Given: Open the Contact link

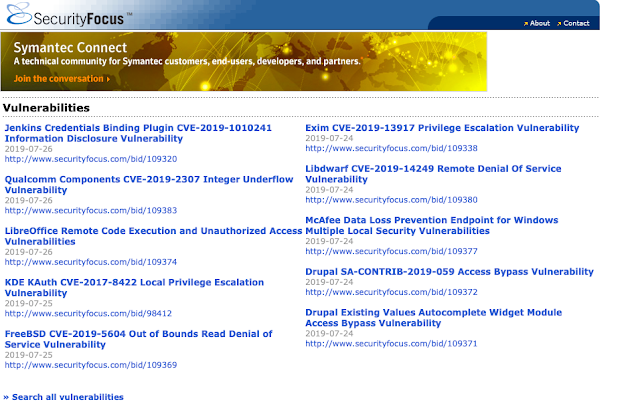Looking at the screenshot, I should click(576, 24).
